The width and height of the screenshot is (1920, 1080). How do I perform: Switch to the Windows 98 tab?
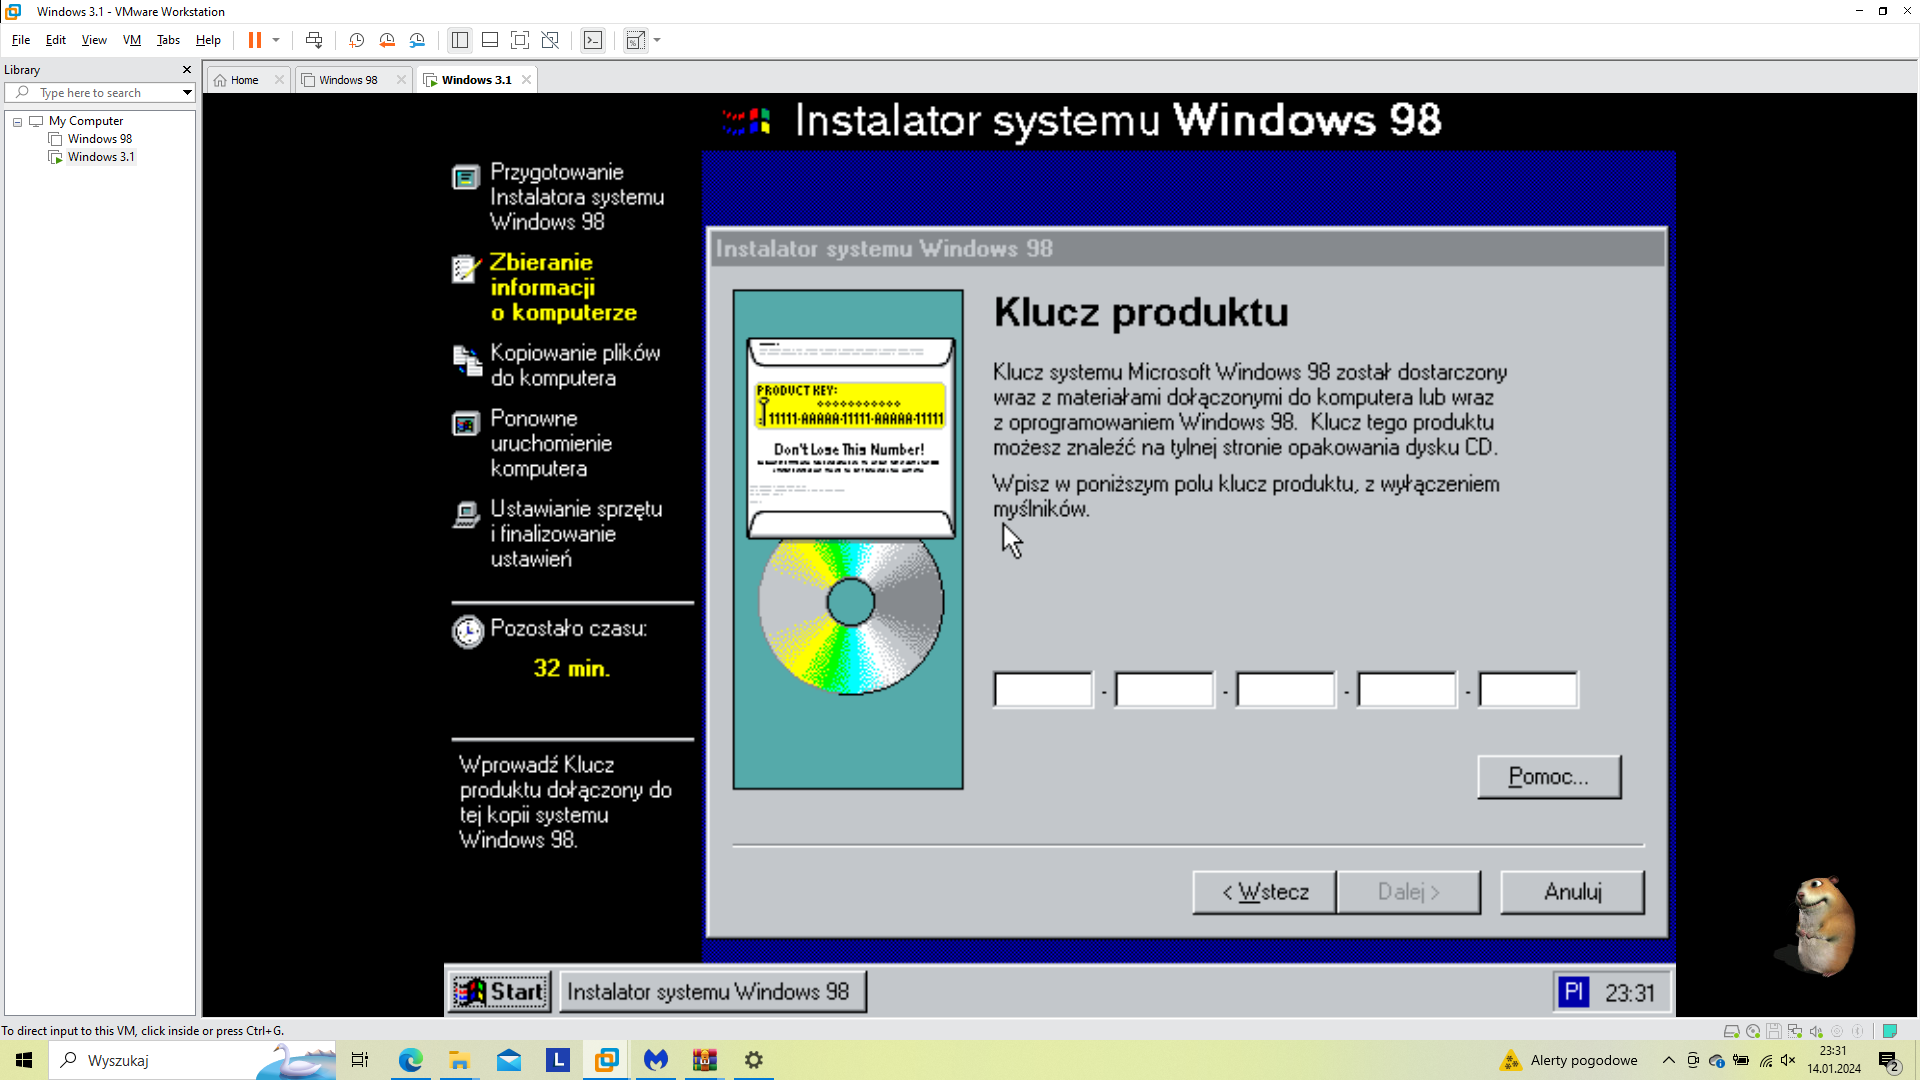point(347,79)
